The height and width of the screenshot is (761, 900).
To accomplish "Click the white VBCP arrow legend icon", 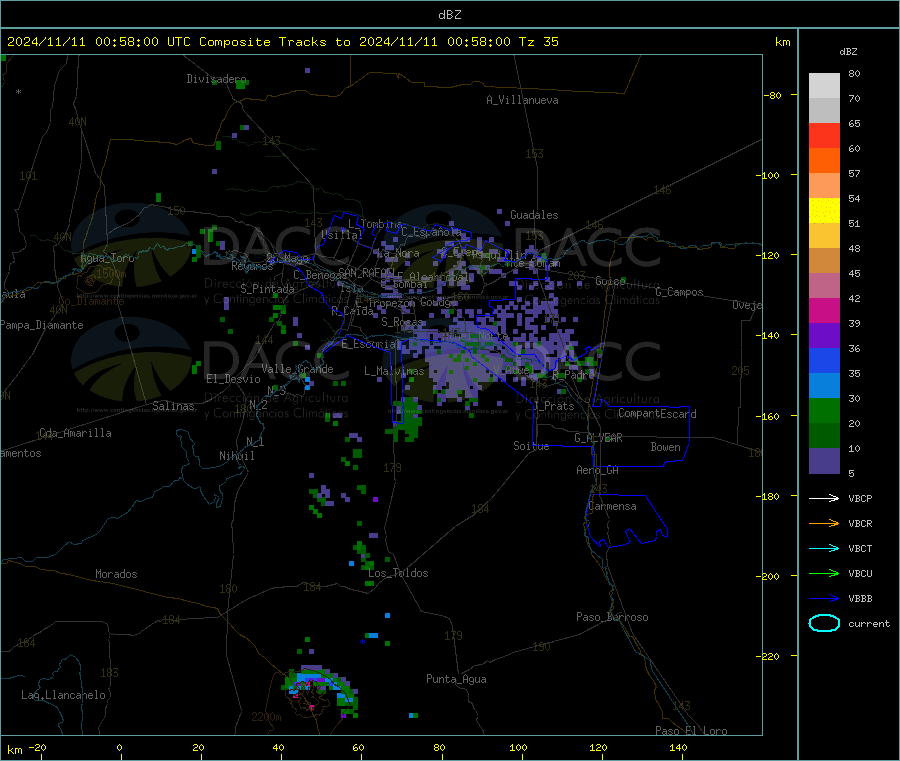I will tap(824, 498).
